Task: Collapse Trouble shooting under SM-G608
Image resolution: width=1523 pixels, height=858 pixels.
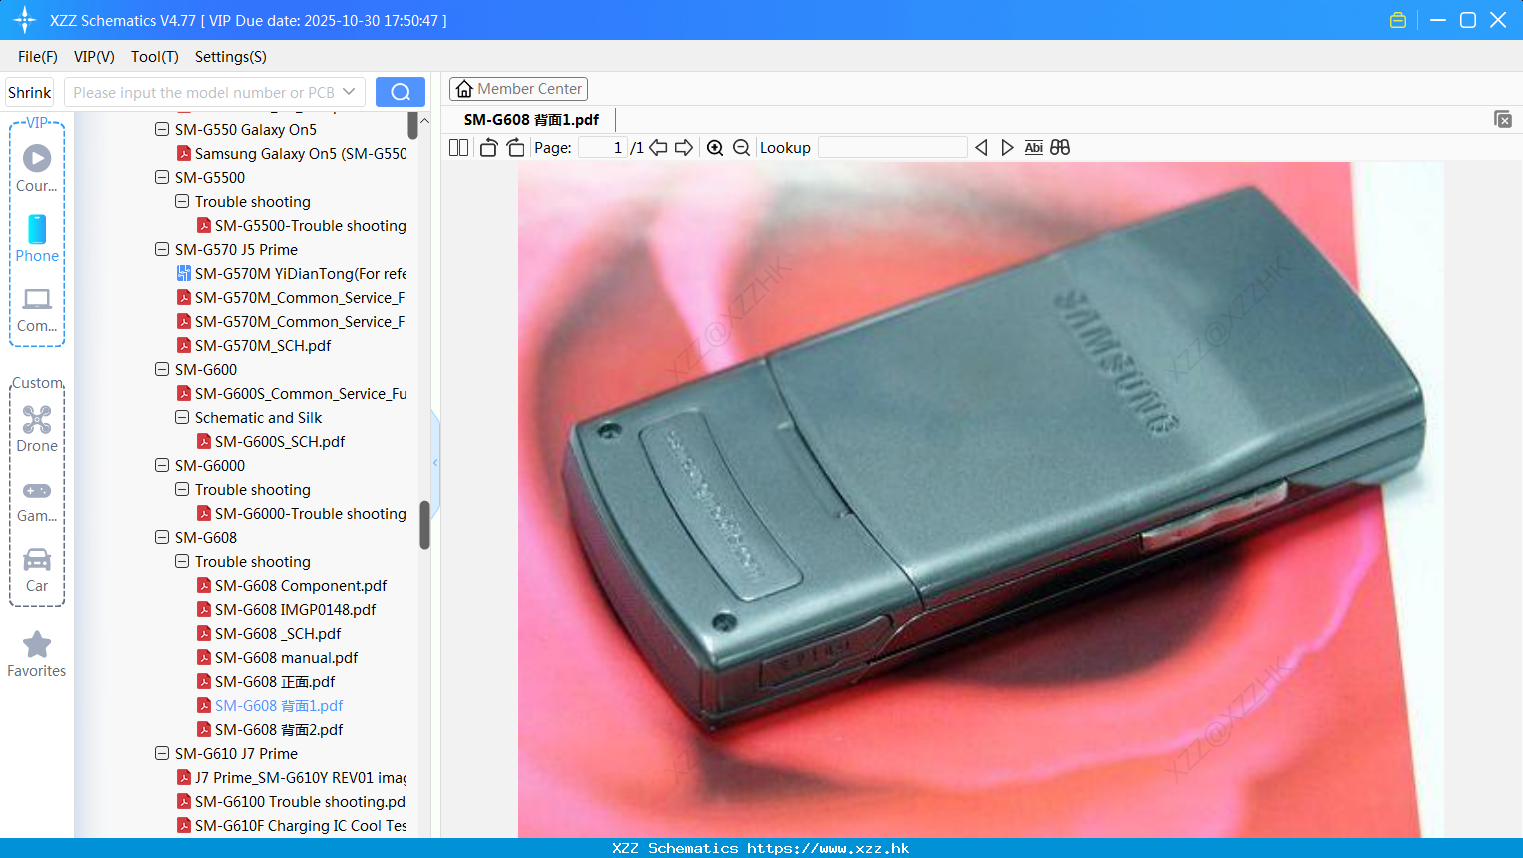Action: 182,562
